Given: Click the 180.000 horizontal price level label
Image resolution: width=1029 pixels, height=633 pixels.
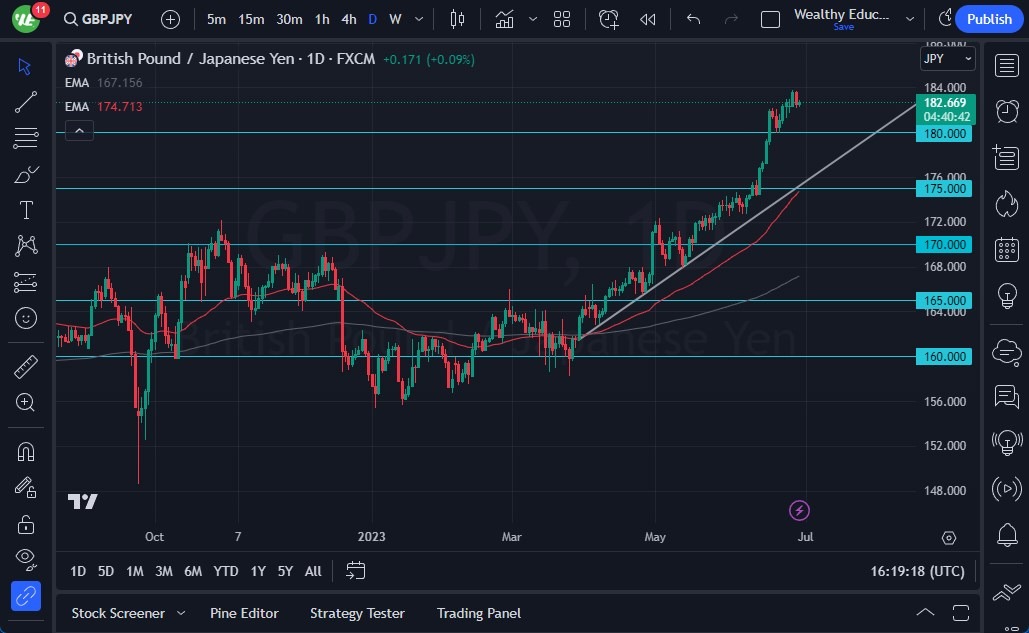Looking at the screenshot, I should click(944, 133).
